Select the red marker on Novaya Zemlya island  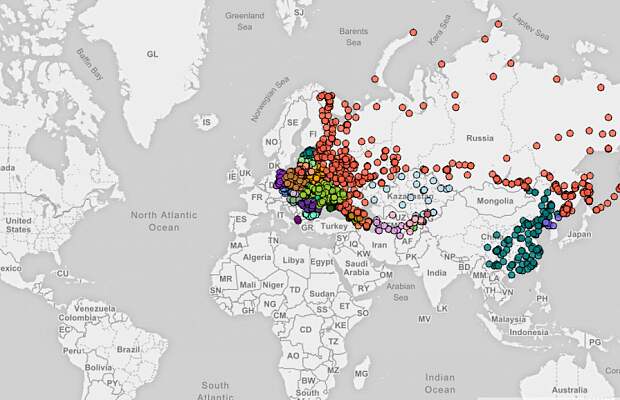(413, 32)
